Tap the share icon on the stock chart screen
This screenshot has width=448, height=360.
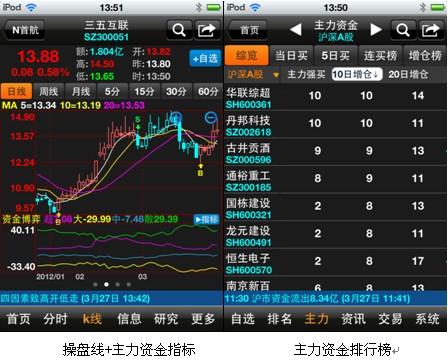click(207, 30)
